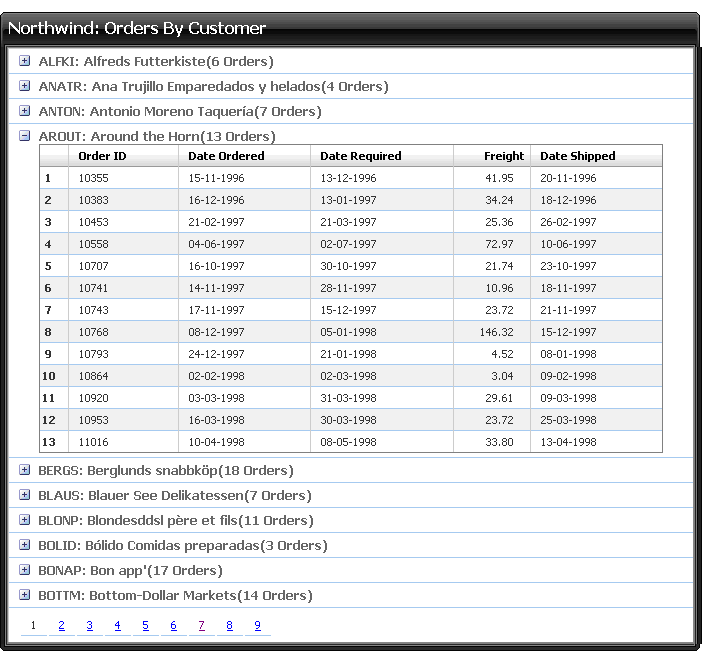This screenshot has width=708, height=672.
Task: Expand the BLAUS Blauer See Delikatessen row
Action: 25,495
